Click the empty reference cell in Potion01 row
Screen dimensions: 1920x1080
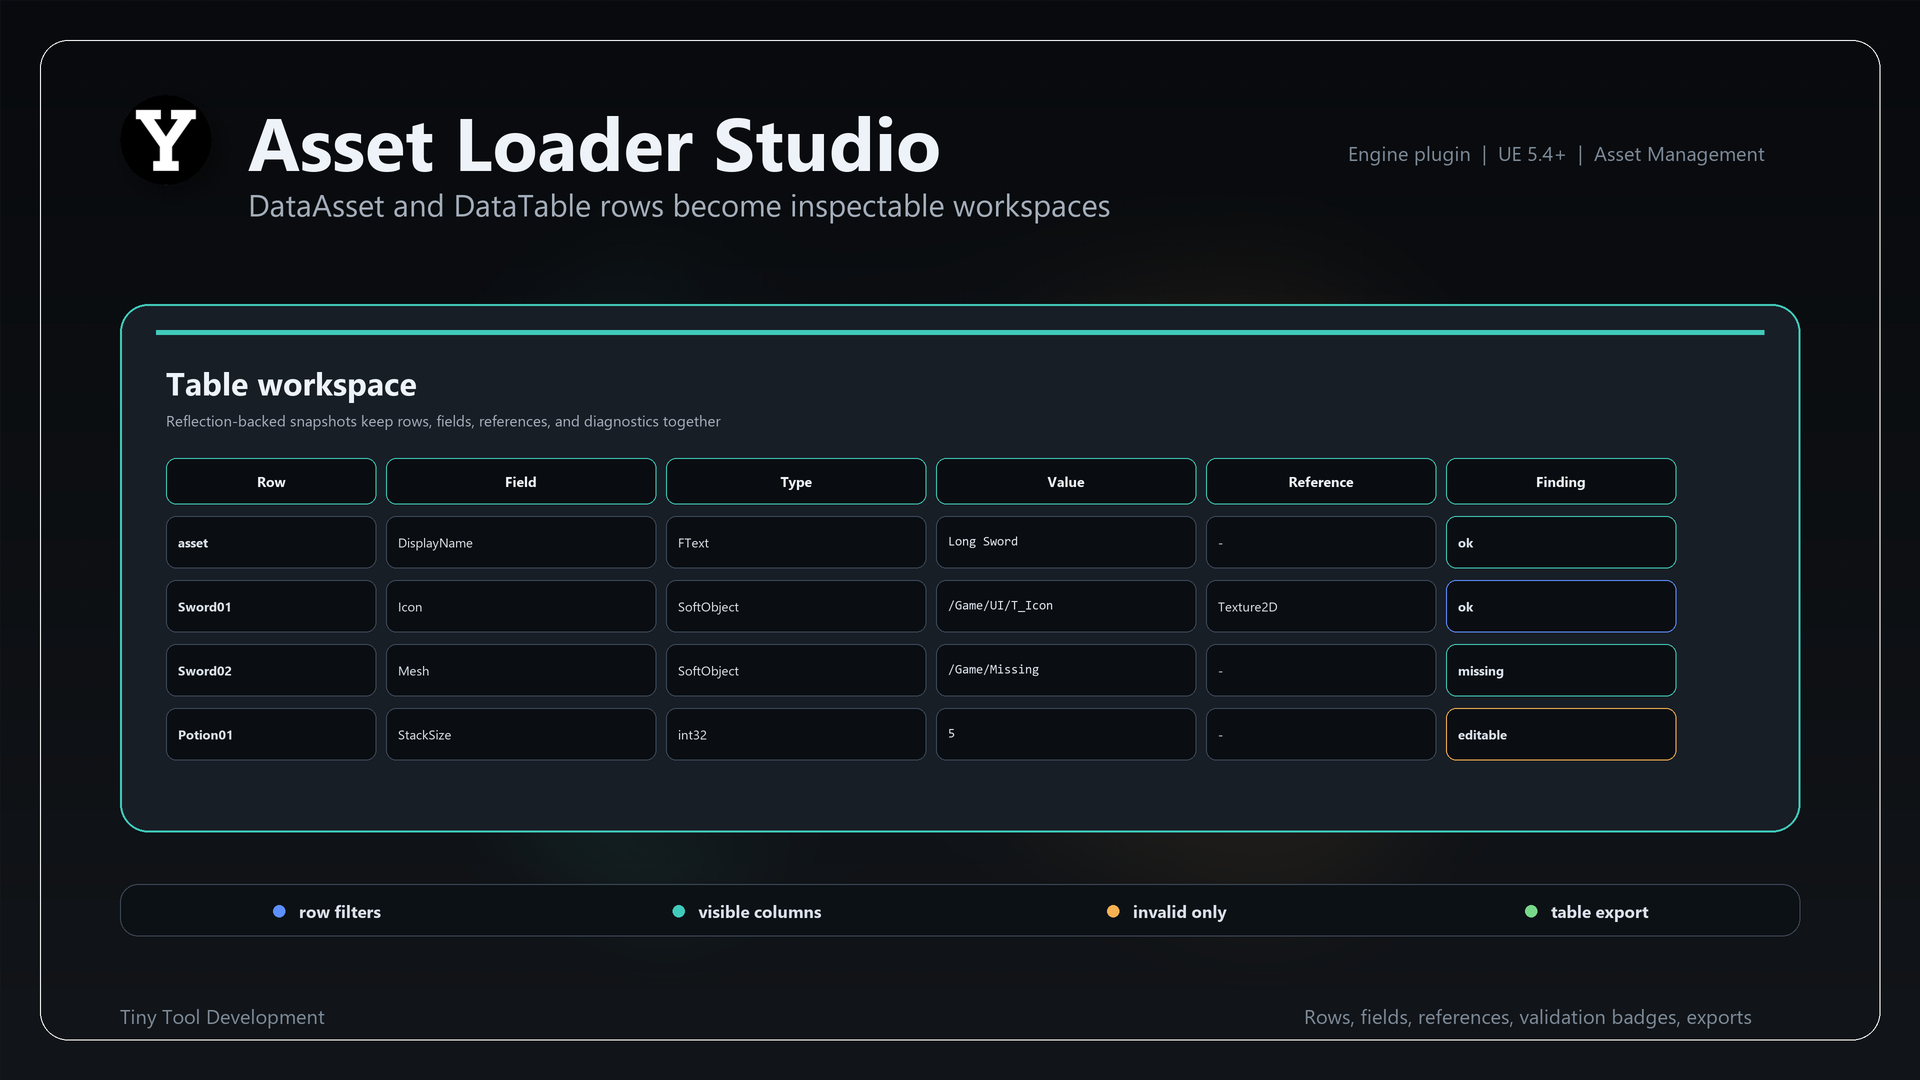click(x=1321, y=734)
